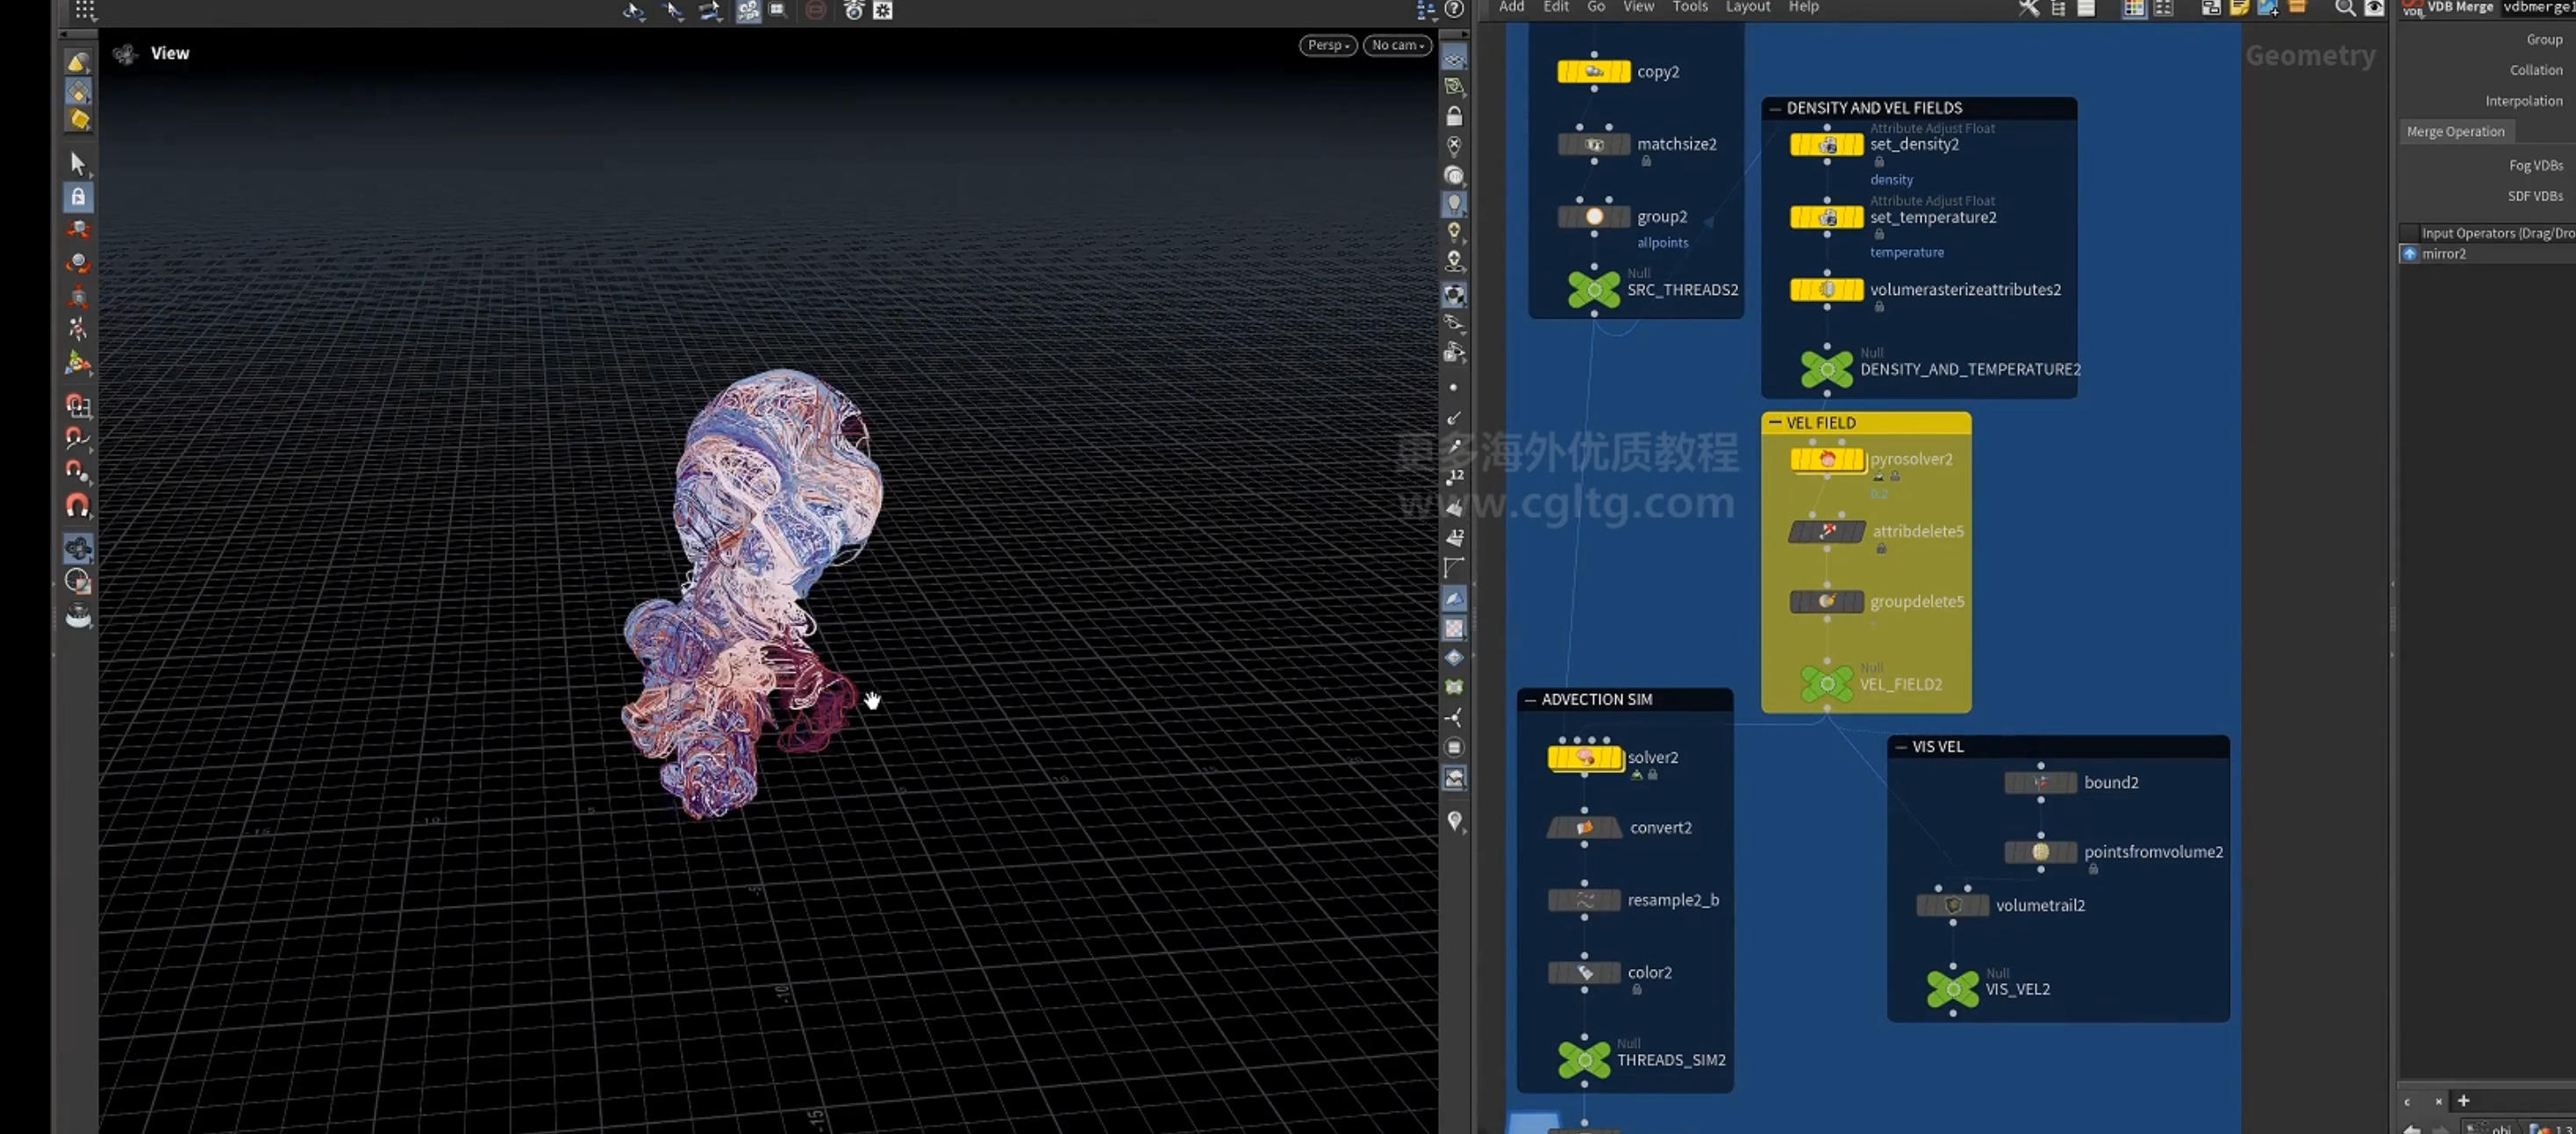Open the dotted grid pane menu icon
Screen dimensions: 2576x1134
(85, 10)
